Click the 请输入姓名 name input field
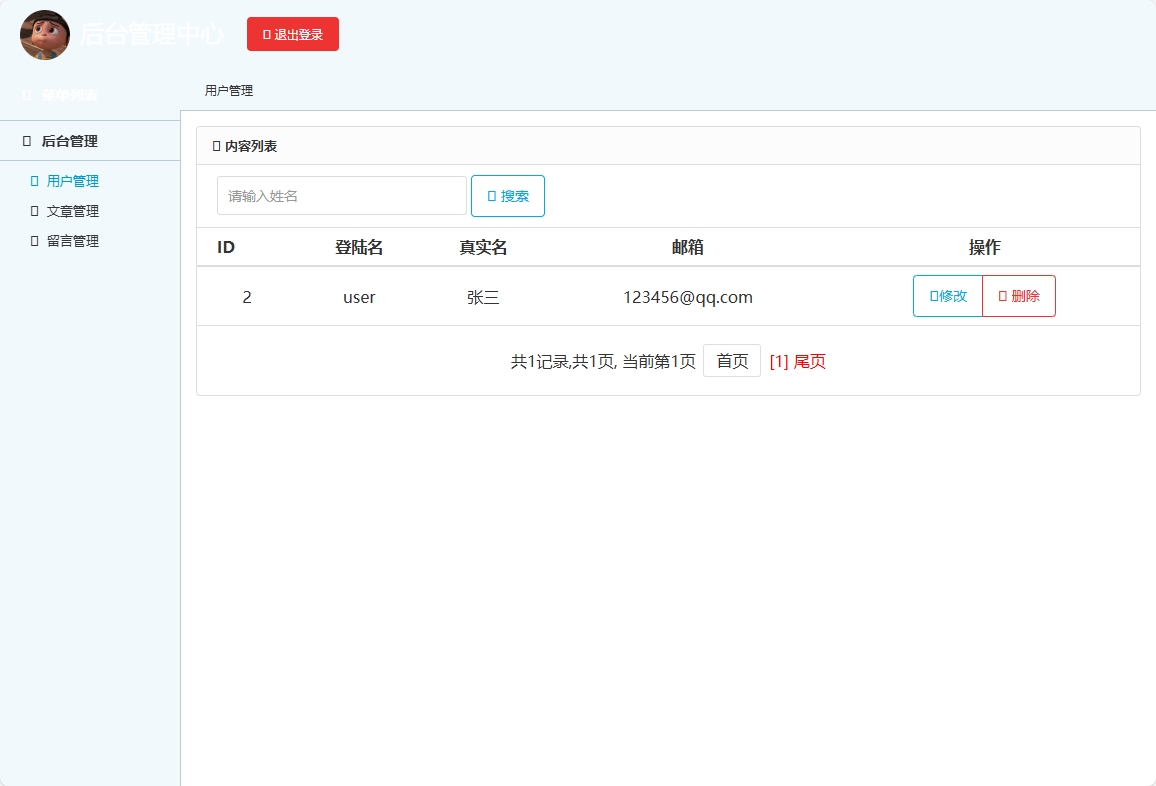This screenshot has width=1156, height=786. tap(342, 195)
